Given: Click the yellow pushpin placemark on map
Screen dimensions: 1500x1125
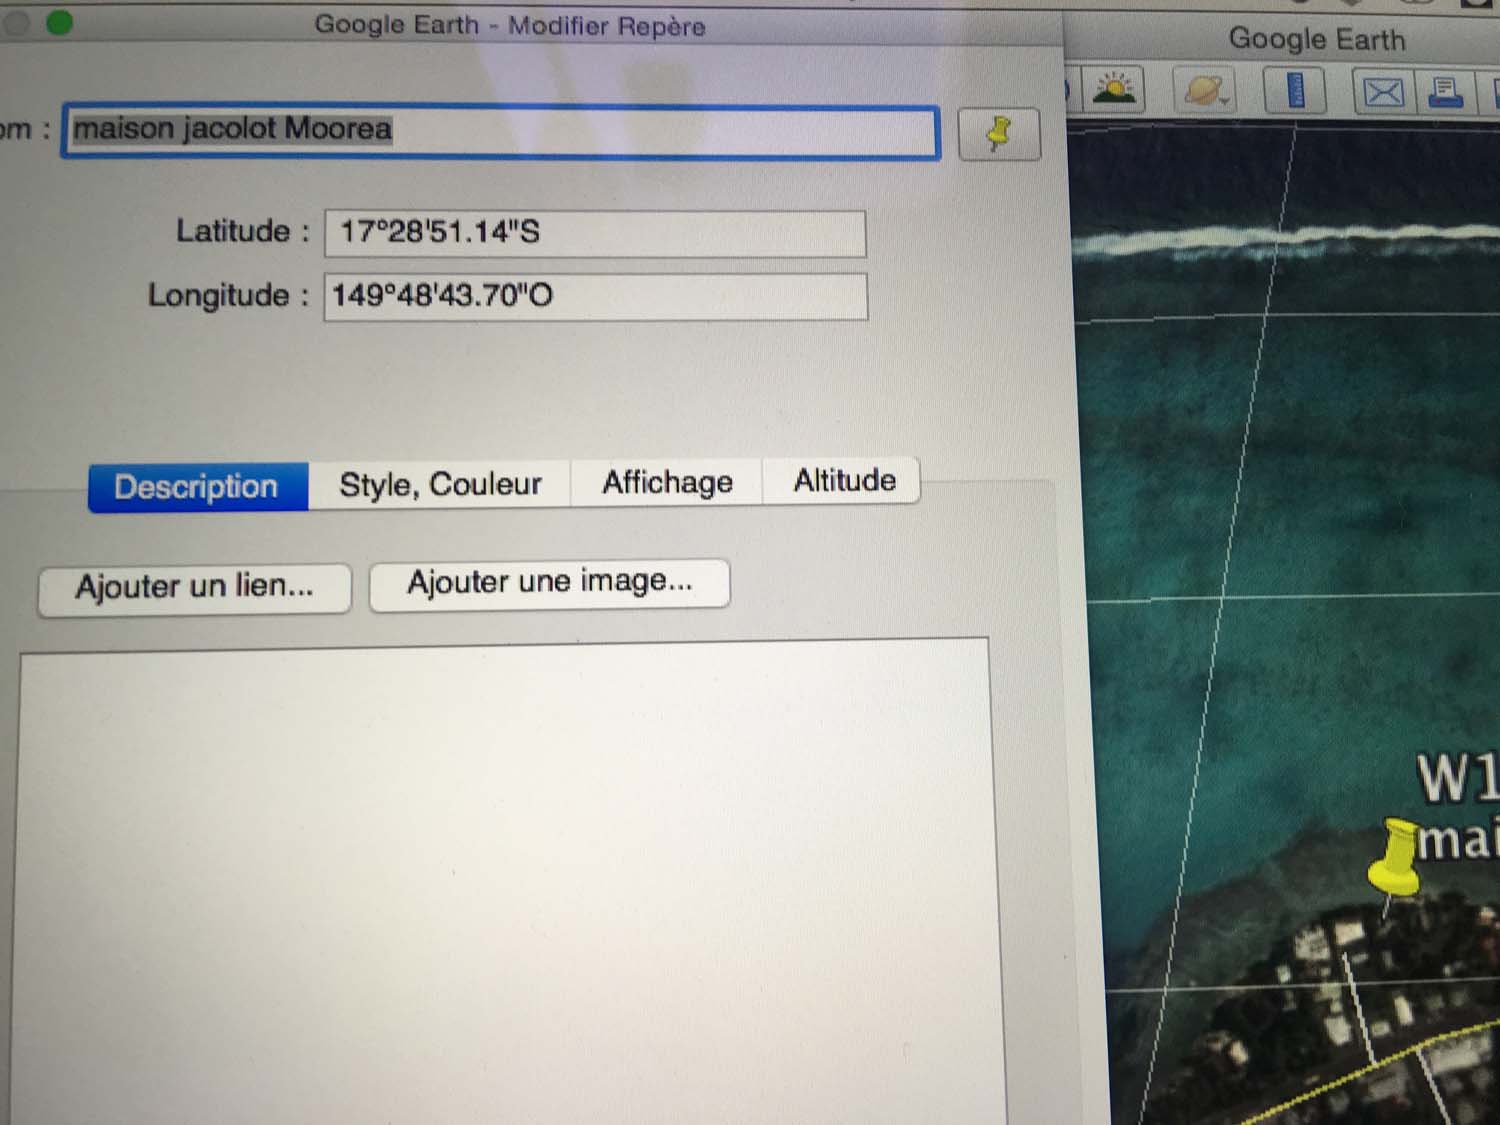Looking at the screenshot, I should click(1393, 862).
